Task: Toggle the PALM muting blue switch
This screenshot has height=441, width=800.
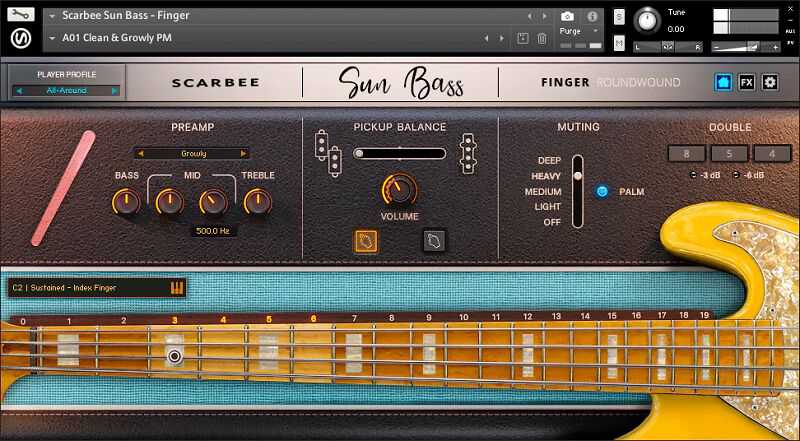Action: point(602,191)
